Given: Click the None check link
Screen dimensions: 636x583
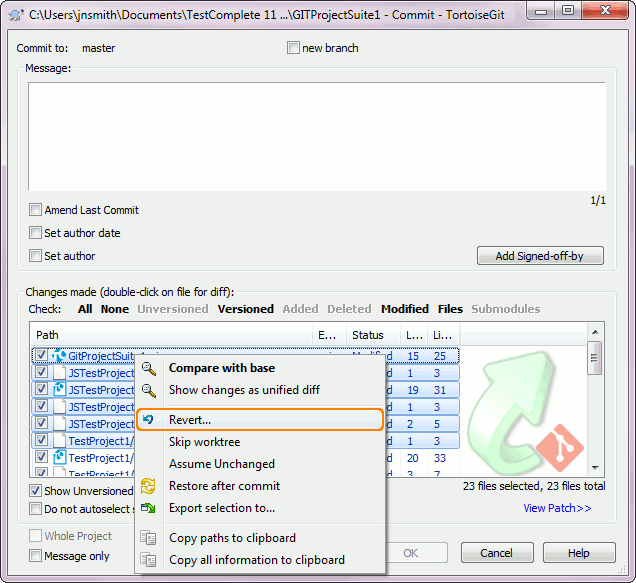Looking at the screenshot, I should [x=115, y=309].
